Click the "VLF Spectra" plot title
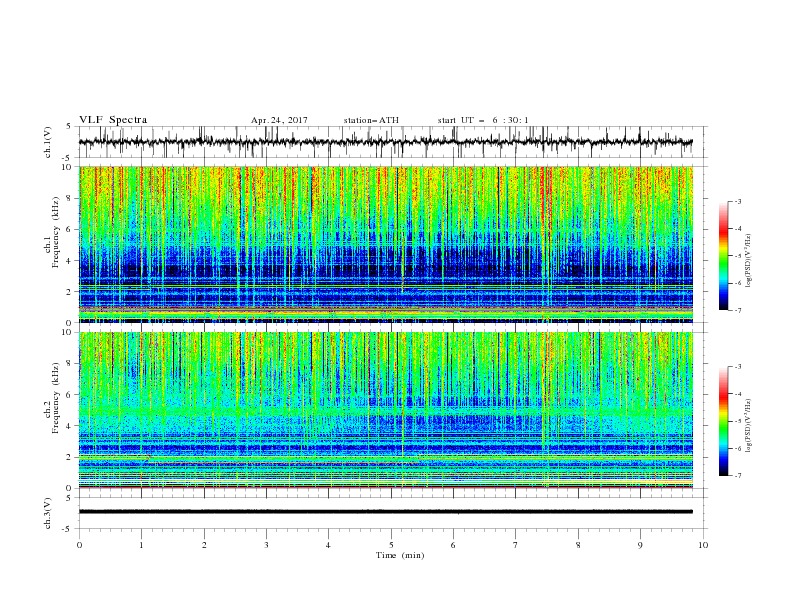 click(113, 120)
